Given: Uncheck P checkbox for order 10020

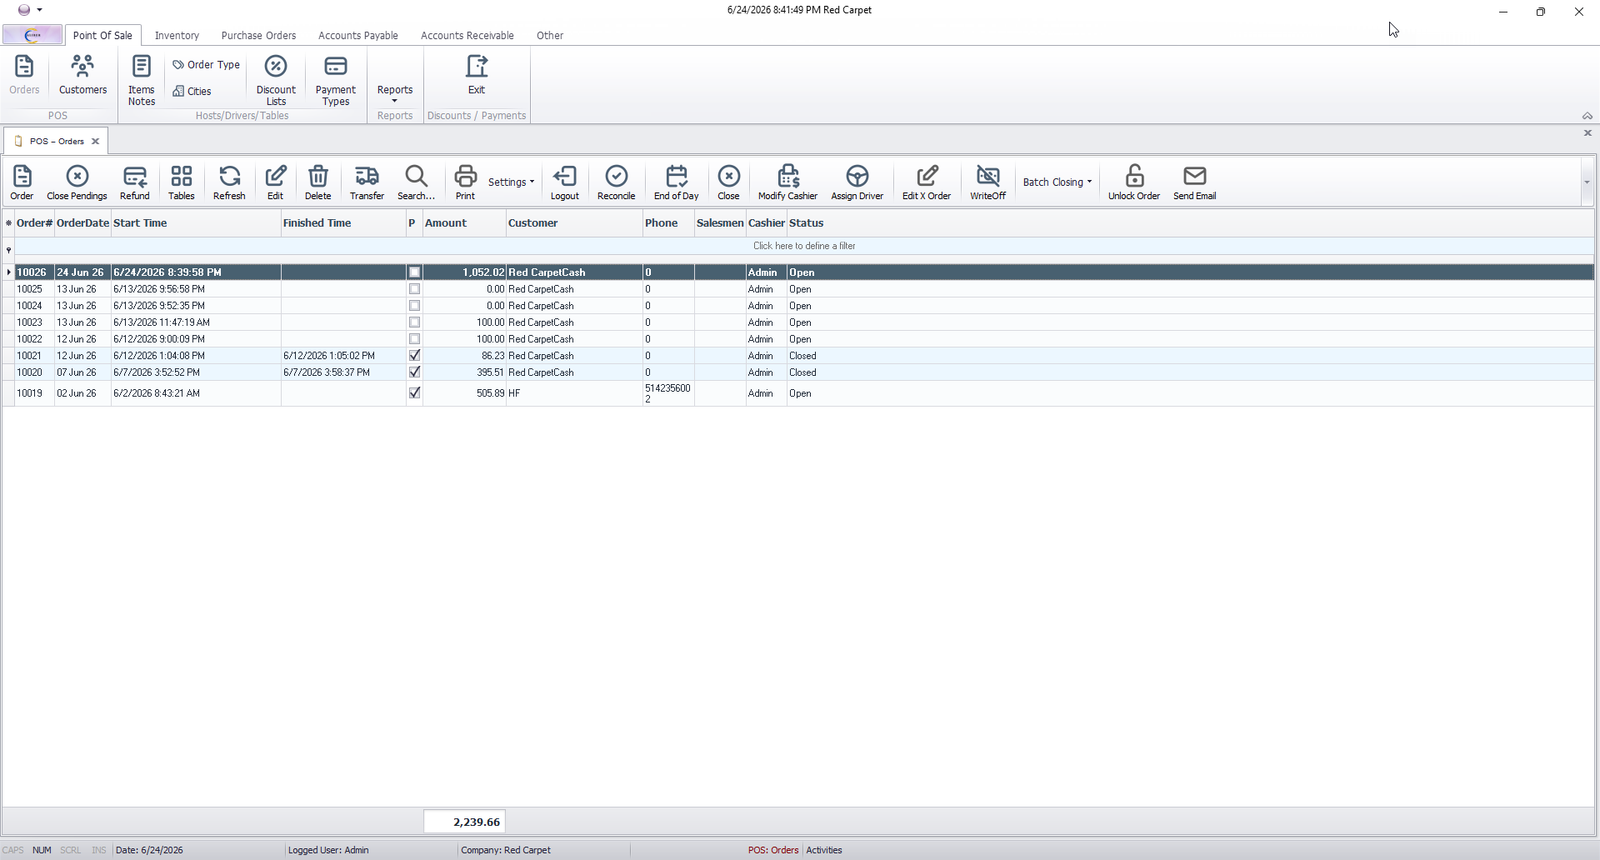Looking at the screenshot, I should tap(414, 372).
